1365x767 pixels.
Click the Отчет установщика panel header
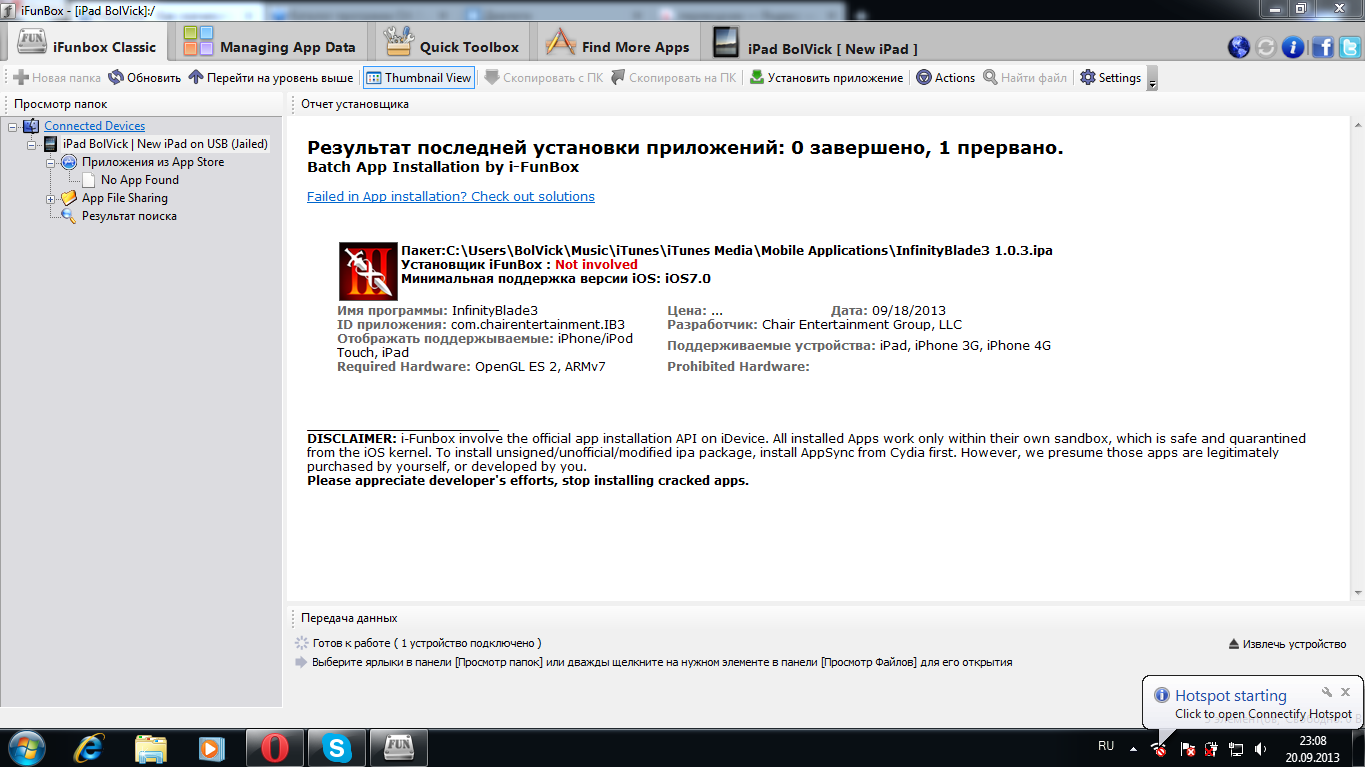[x=355, y=104]
